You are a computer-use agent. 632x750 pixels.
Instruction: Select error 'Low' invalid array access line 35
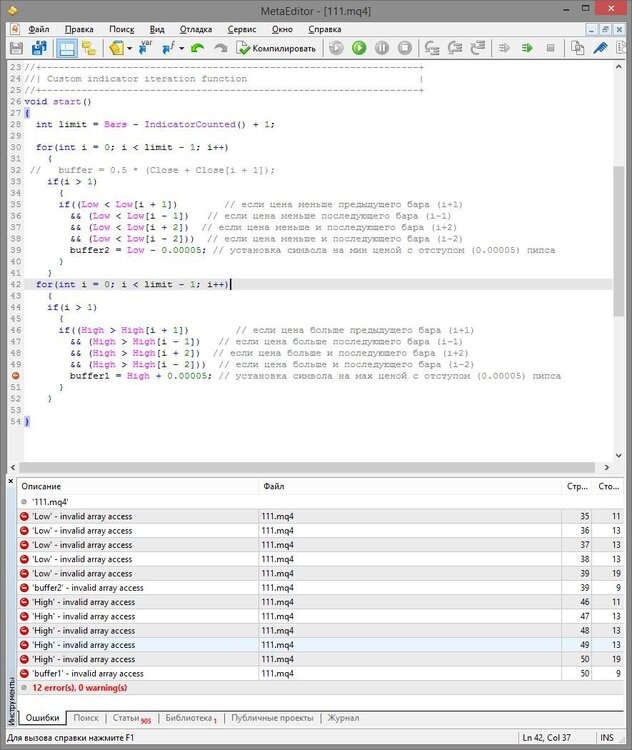coord(321,517)
